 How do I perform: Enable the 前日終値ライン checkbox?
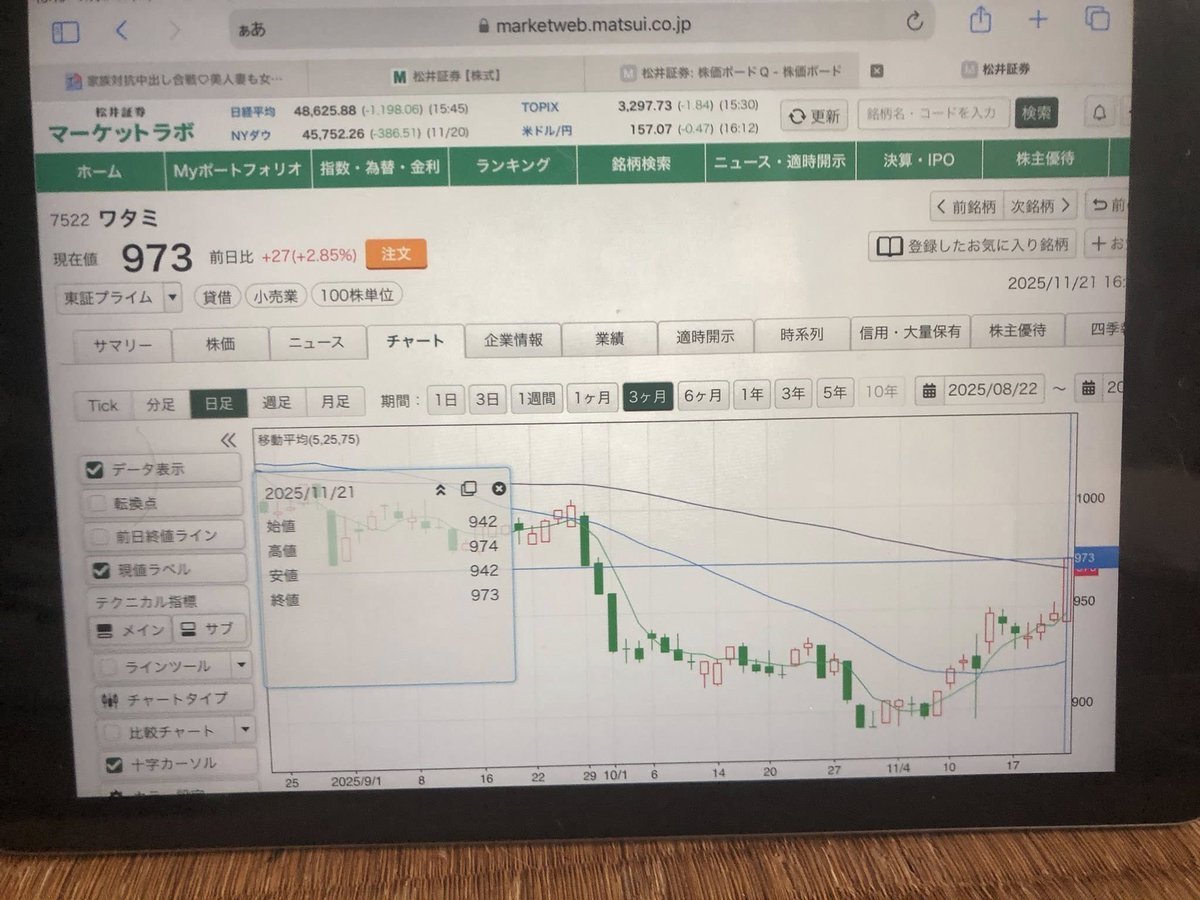tap(98, 536)
